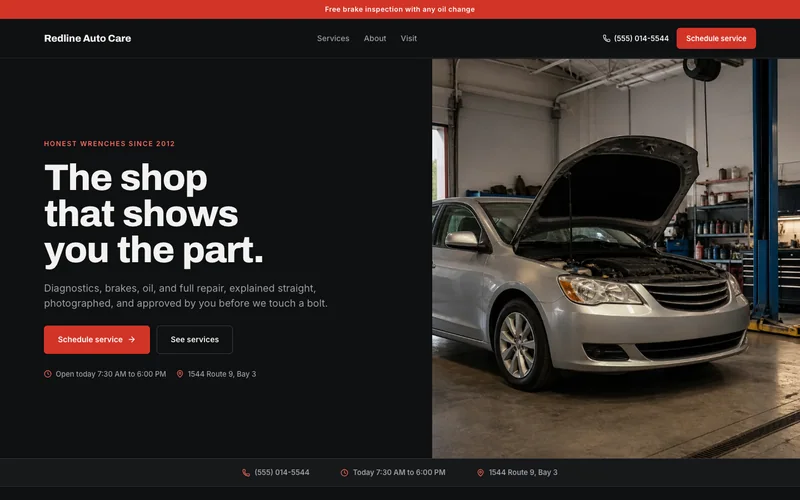Click the silver car garage photo
Viewport: 800px width, 500px height.
click(x=616, y=258)
